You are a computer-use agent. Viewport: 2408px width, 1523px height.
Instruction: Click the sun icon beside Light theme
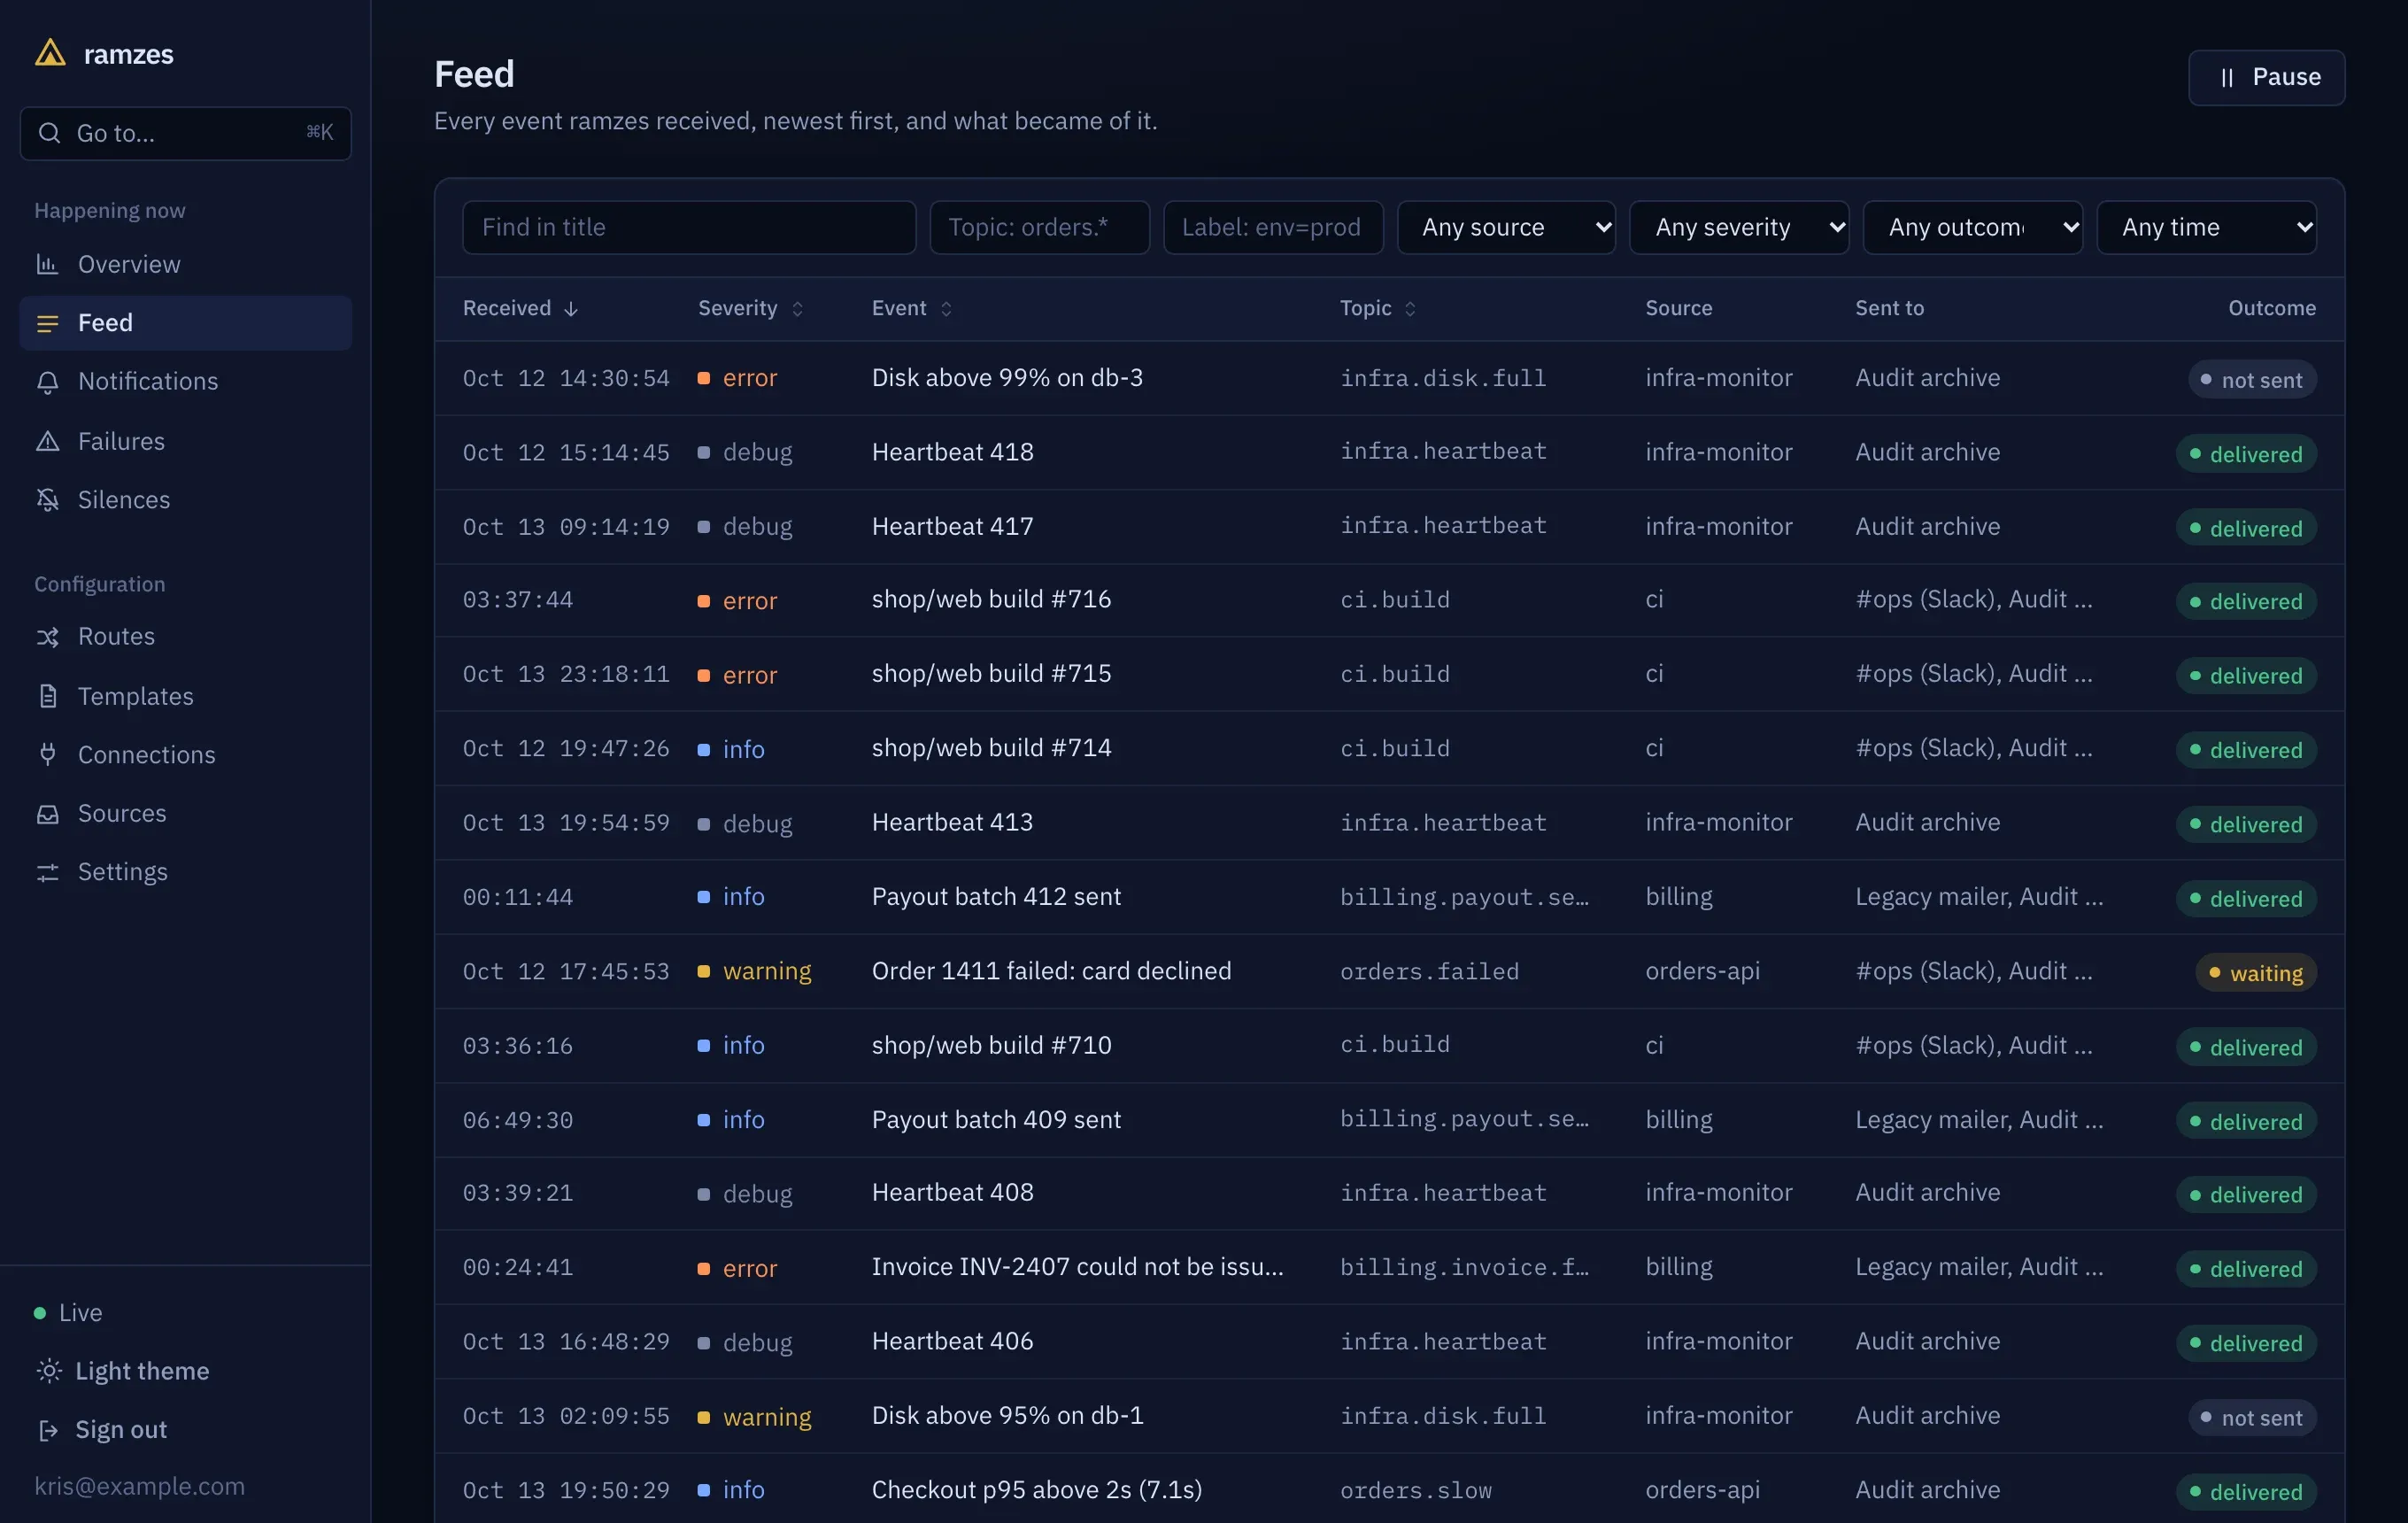48,1371
